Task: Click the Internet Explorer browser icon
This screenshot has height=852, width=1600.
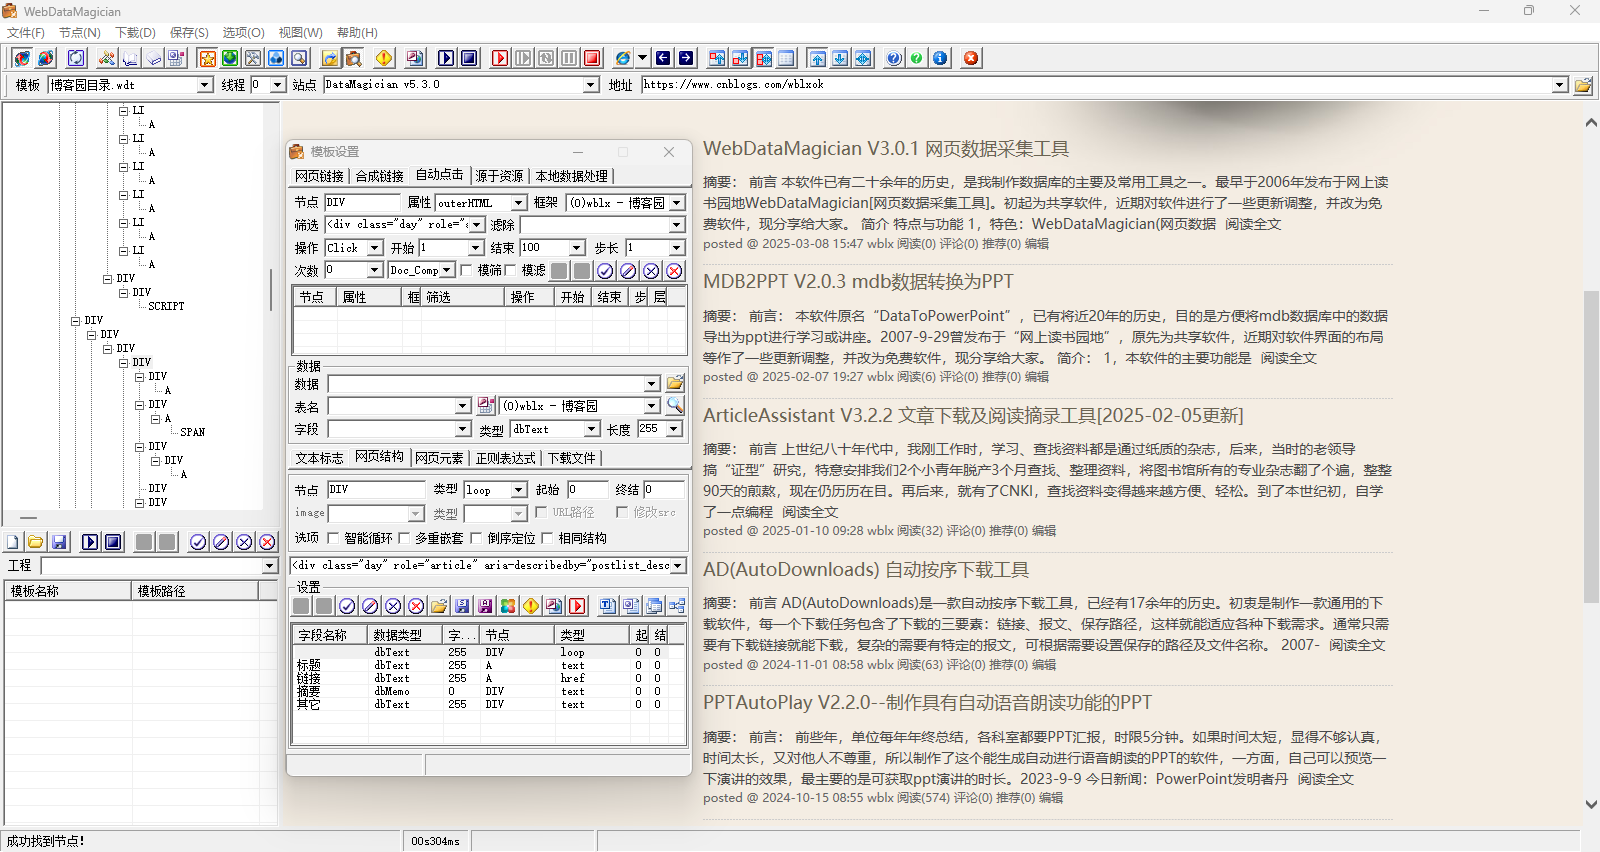Action: click(622, 58)
